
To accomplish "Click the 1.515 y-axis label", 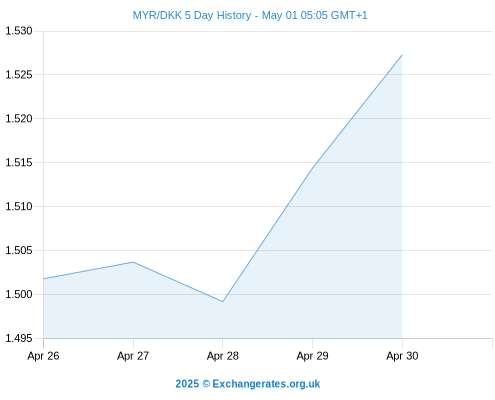I will tap(19, 162).
